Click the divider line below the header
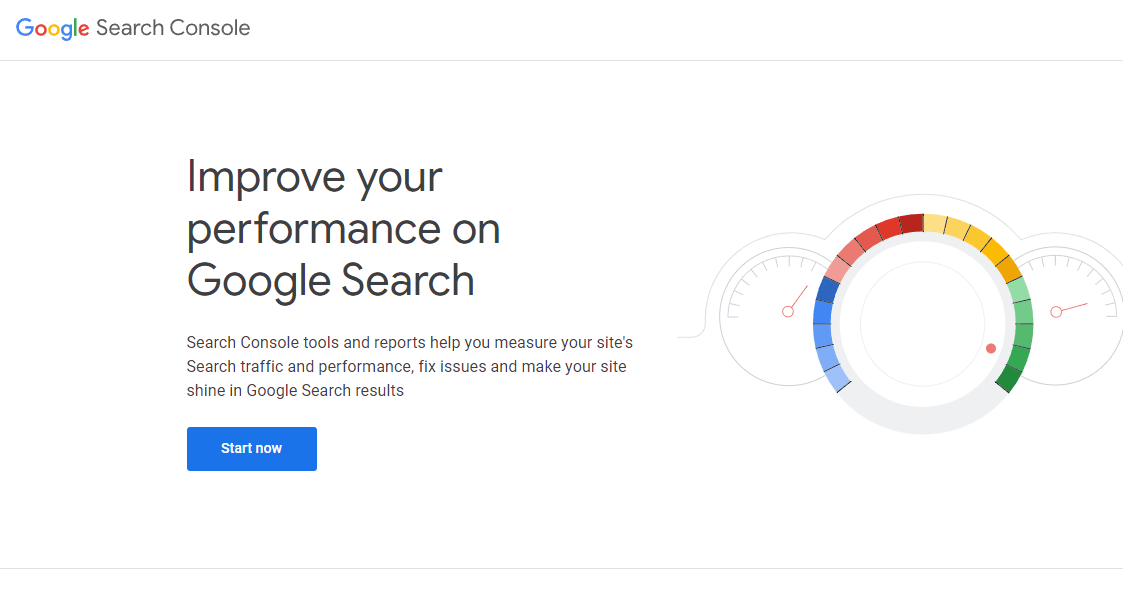The height and width of the screenshot is (601, 1123). pyautogui.click(x=560, y=60)
